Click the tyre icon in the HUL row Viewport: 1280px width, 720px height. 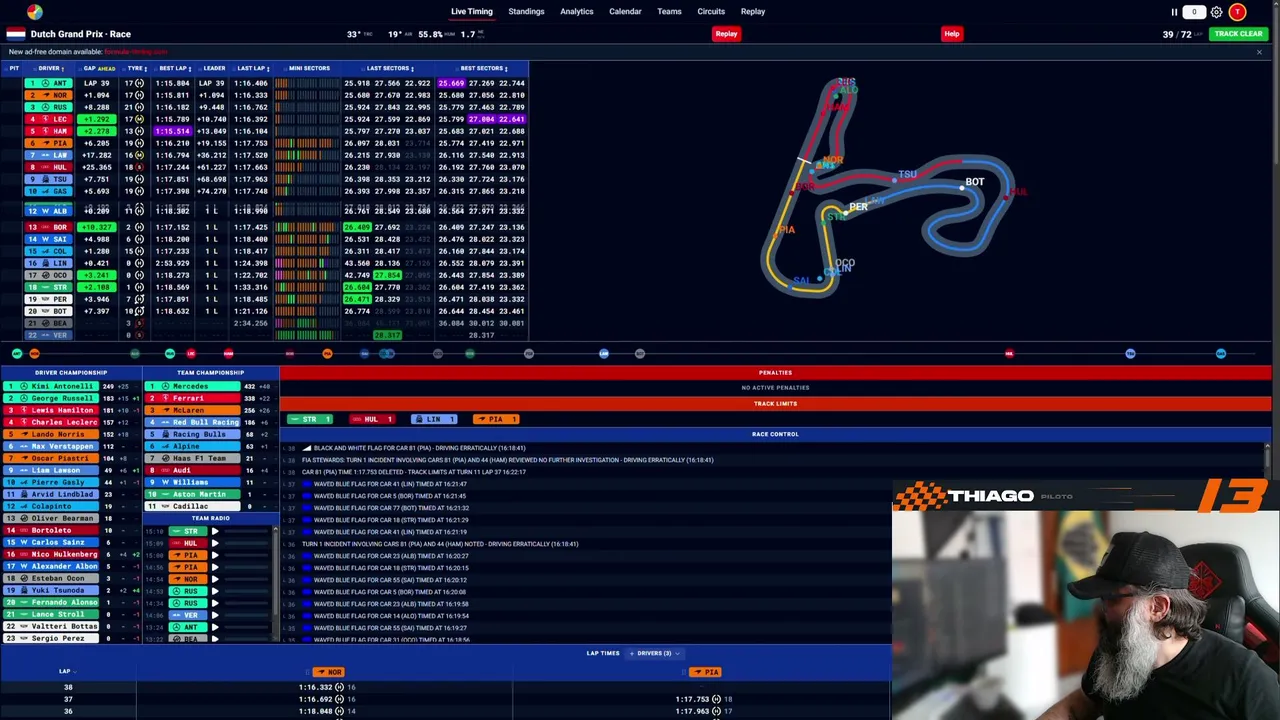click(139, 167)
